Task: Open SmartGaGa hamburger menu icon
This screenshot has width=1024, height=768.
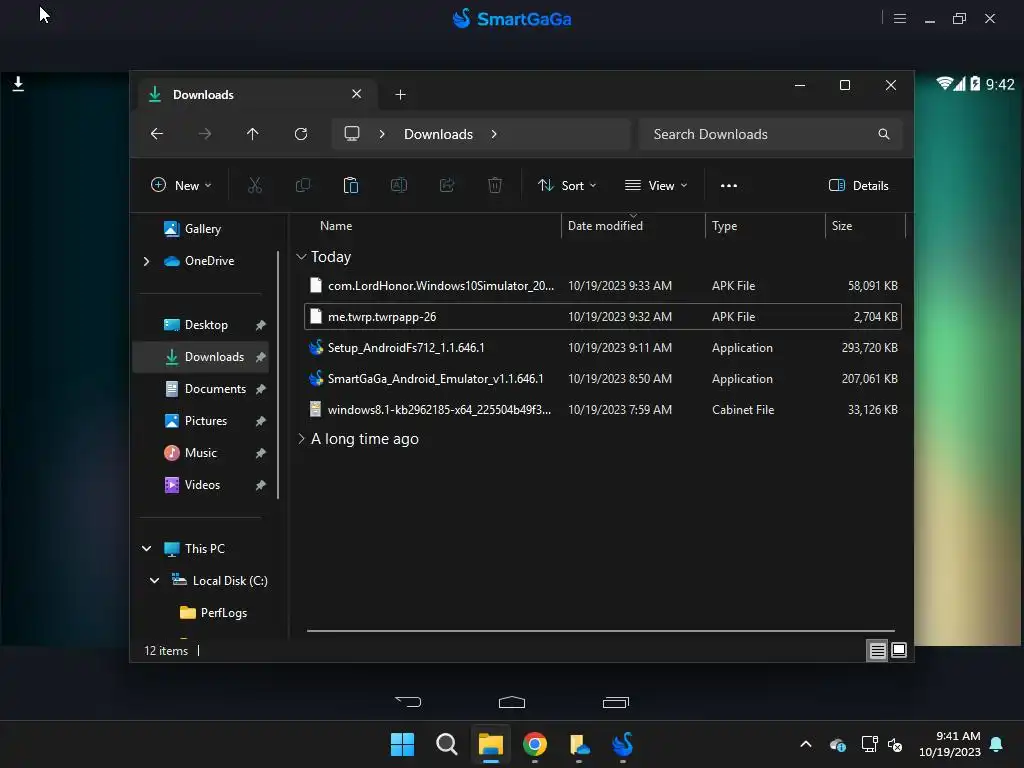Action: click(x=900, y=18)
